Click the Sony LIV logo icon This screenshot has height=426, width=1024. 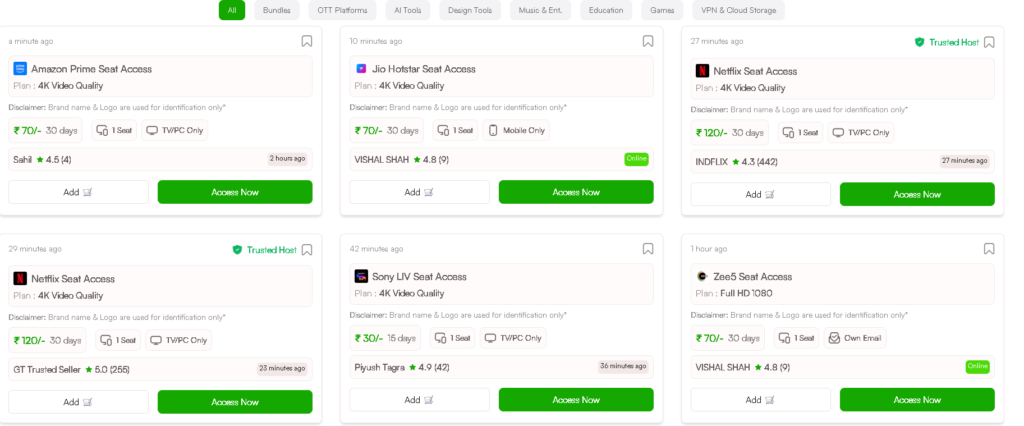361,276
